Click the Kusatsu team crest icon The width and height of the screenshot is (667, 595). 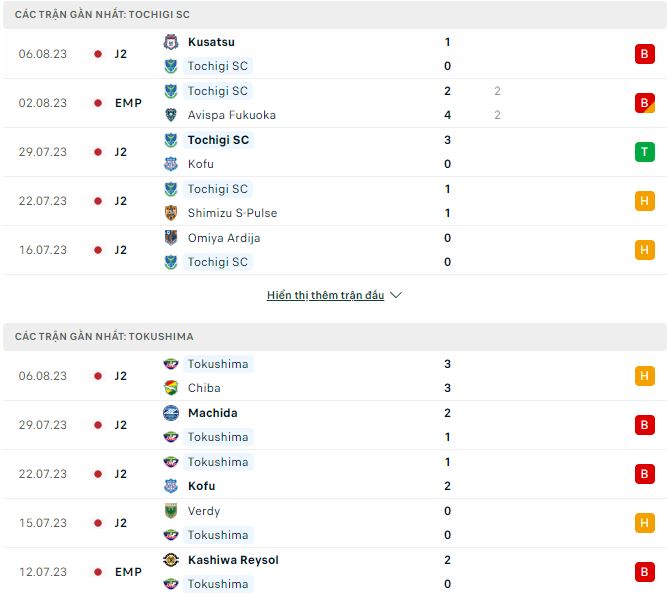(171, 42)
